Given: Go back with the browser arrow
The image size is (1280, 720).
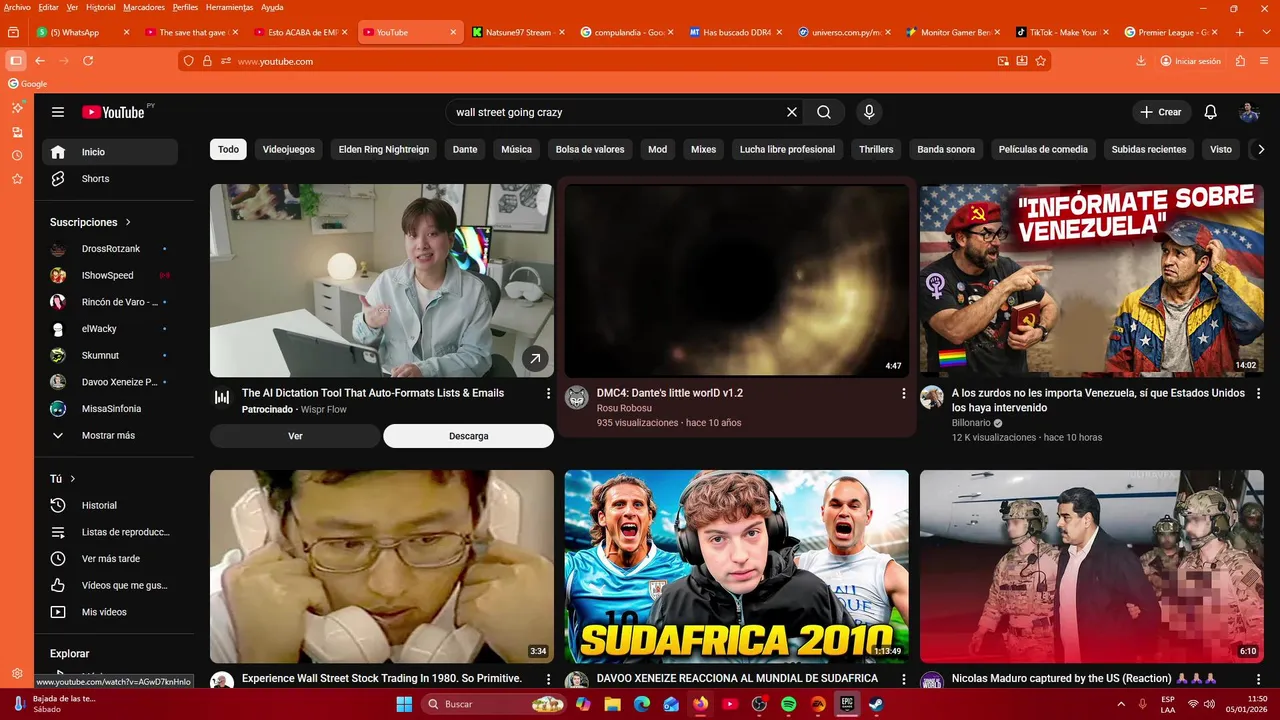Looking at the screenshot, I should 40,61.
